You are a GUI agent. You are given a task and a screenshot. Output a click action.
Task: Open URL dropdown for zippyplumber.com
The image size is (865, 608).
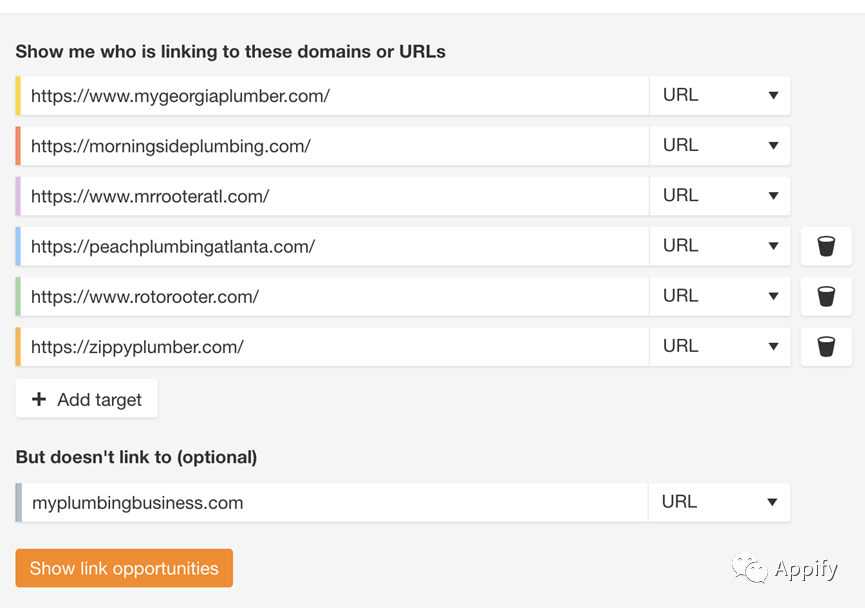coord(720,346)
